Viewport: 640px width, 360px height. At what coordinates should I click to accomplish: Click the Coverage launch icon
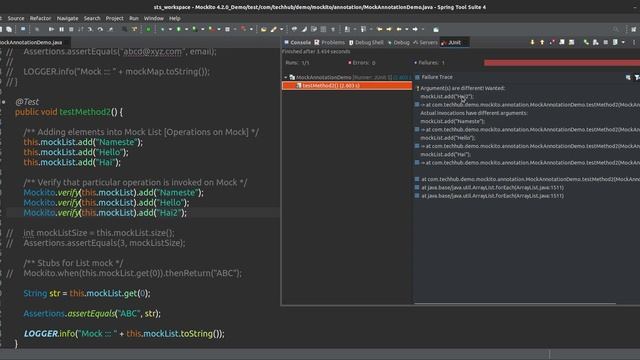(194, 29)
